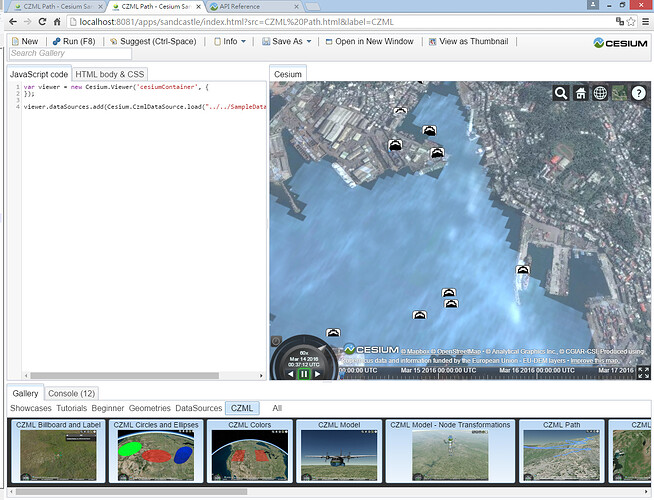Open the Cesium geocoder search icon
This screenshot has width=654, height=500.
[x=561, y=93]
